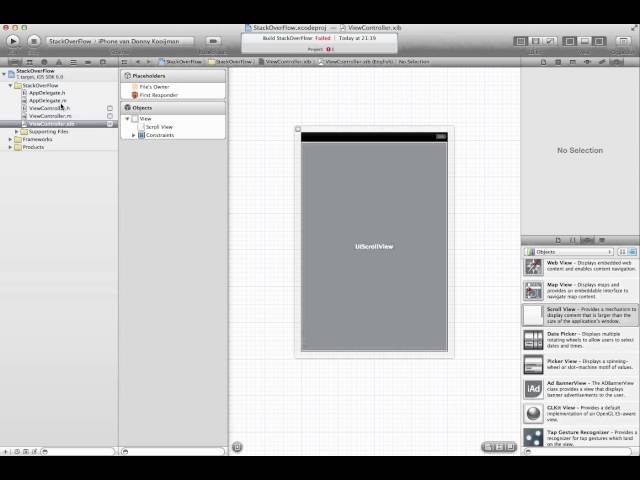Show the Issue navigator

coord(59,62)
